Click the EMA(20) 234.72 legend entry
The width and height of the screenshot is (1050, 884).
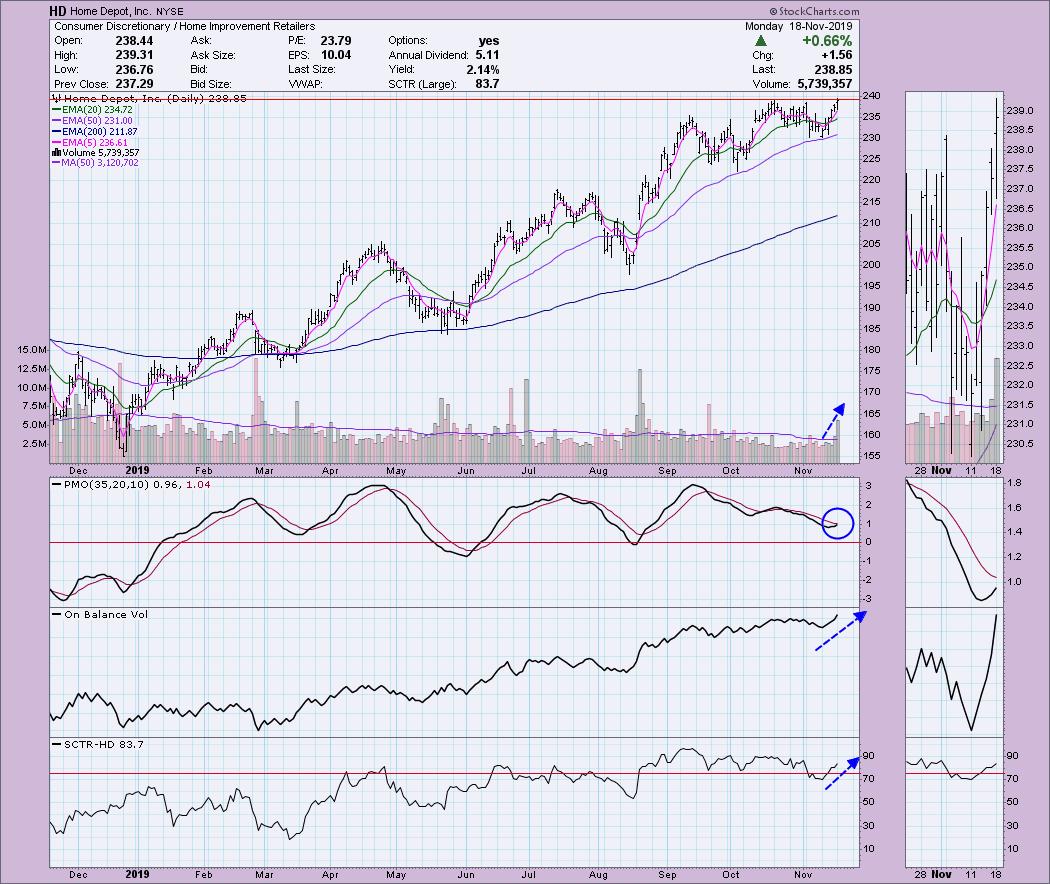pyautogui.click(x=93, y=109)
